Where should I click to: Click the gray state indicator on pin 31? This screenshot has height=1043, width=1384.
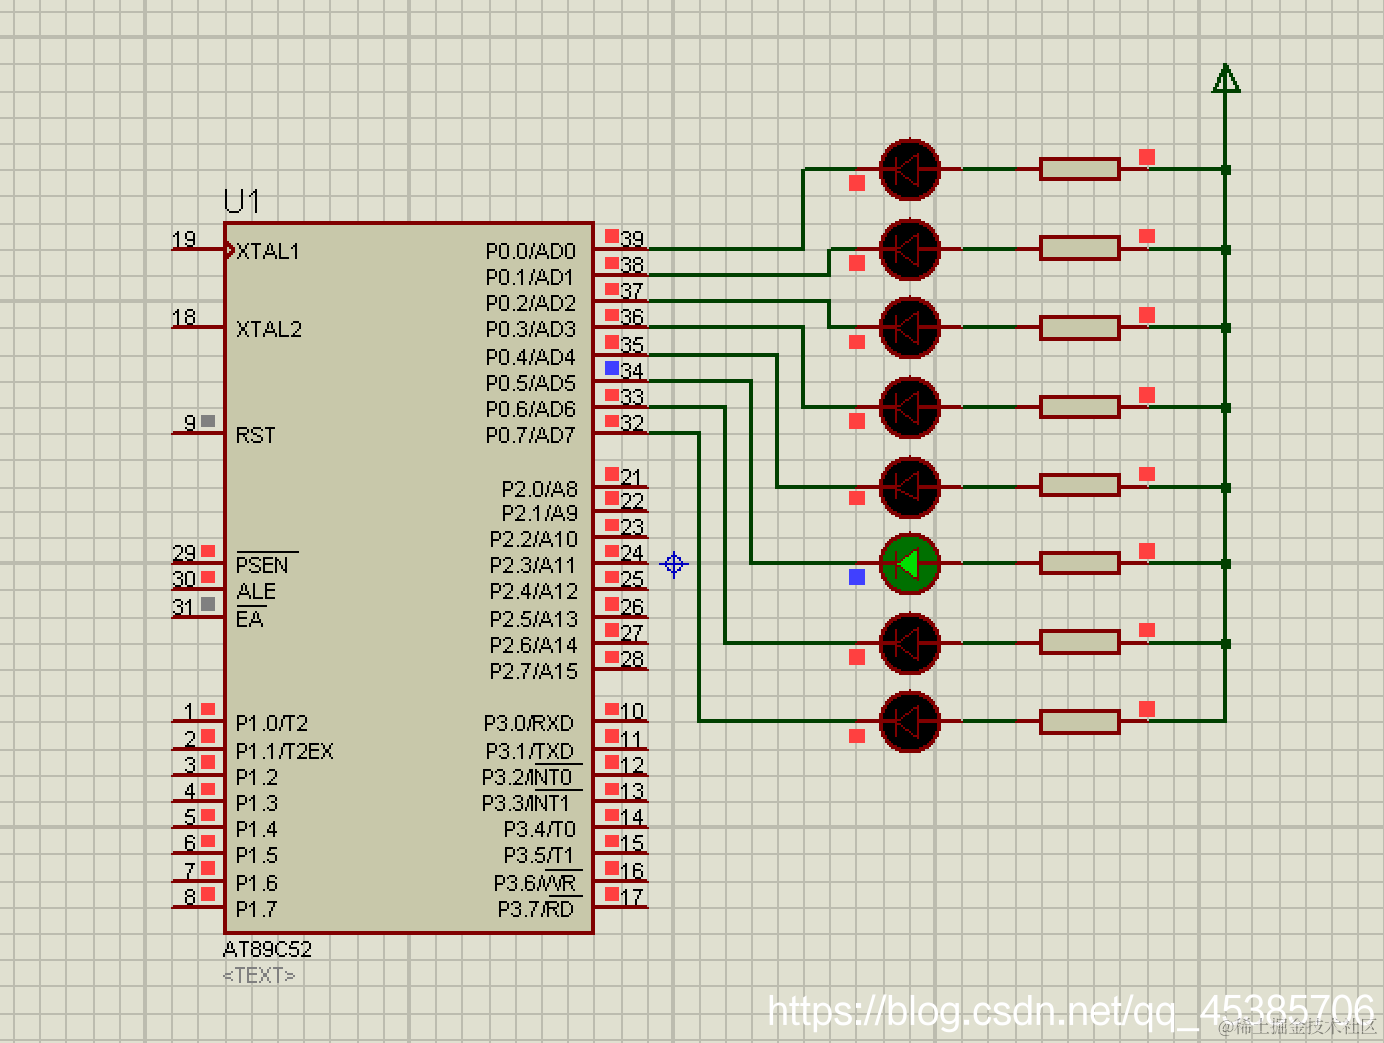[208, 604]
